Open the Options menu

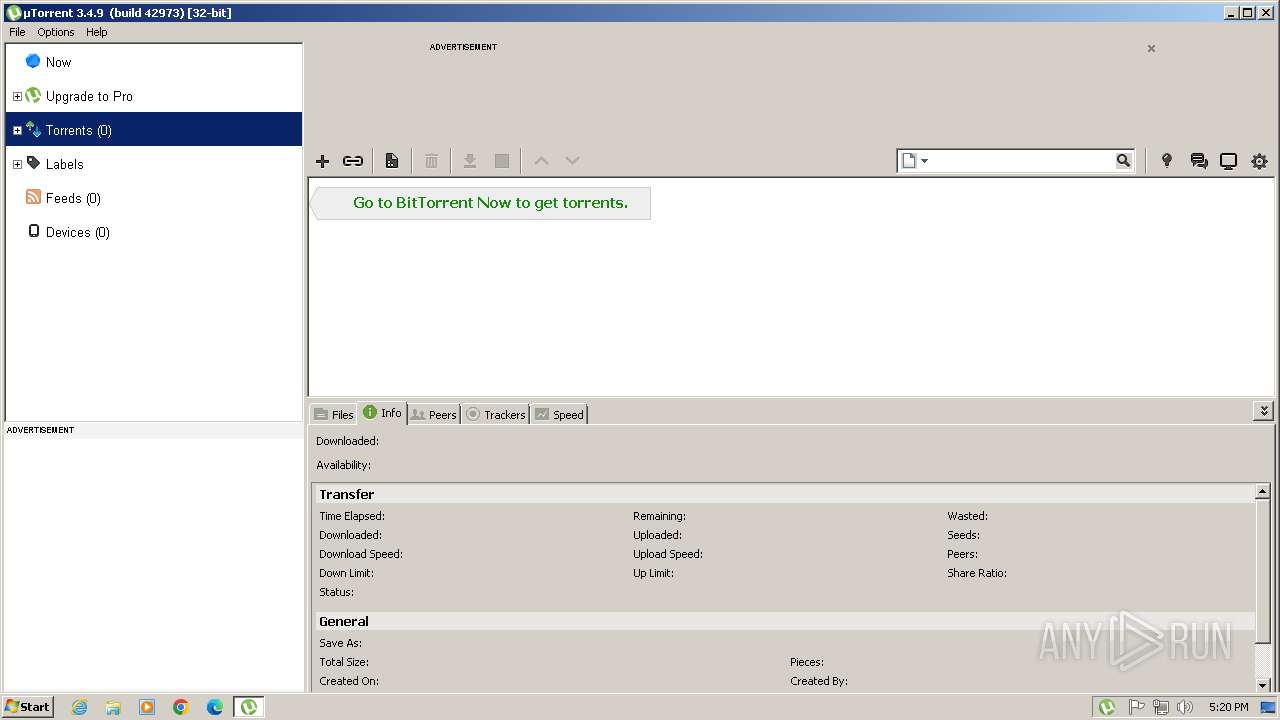point(56,32)
